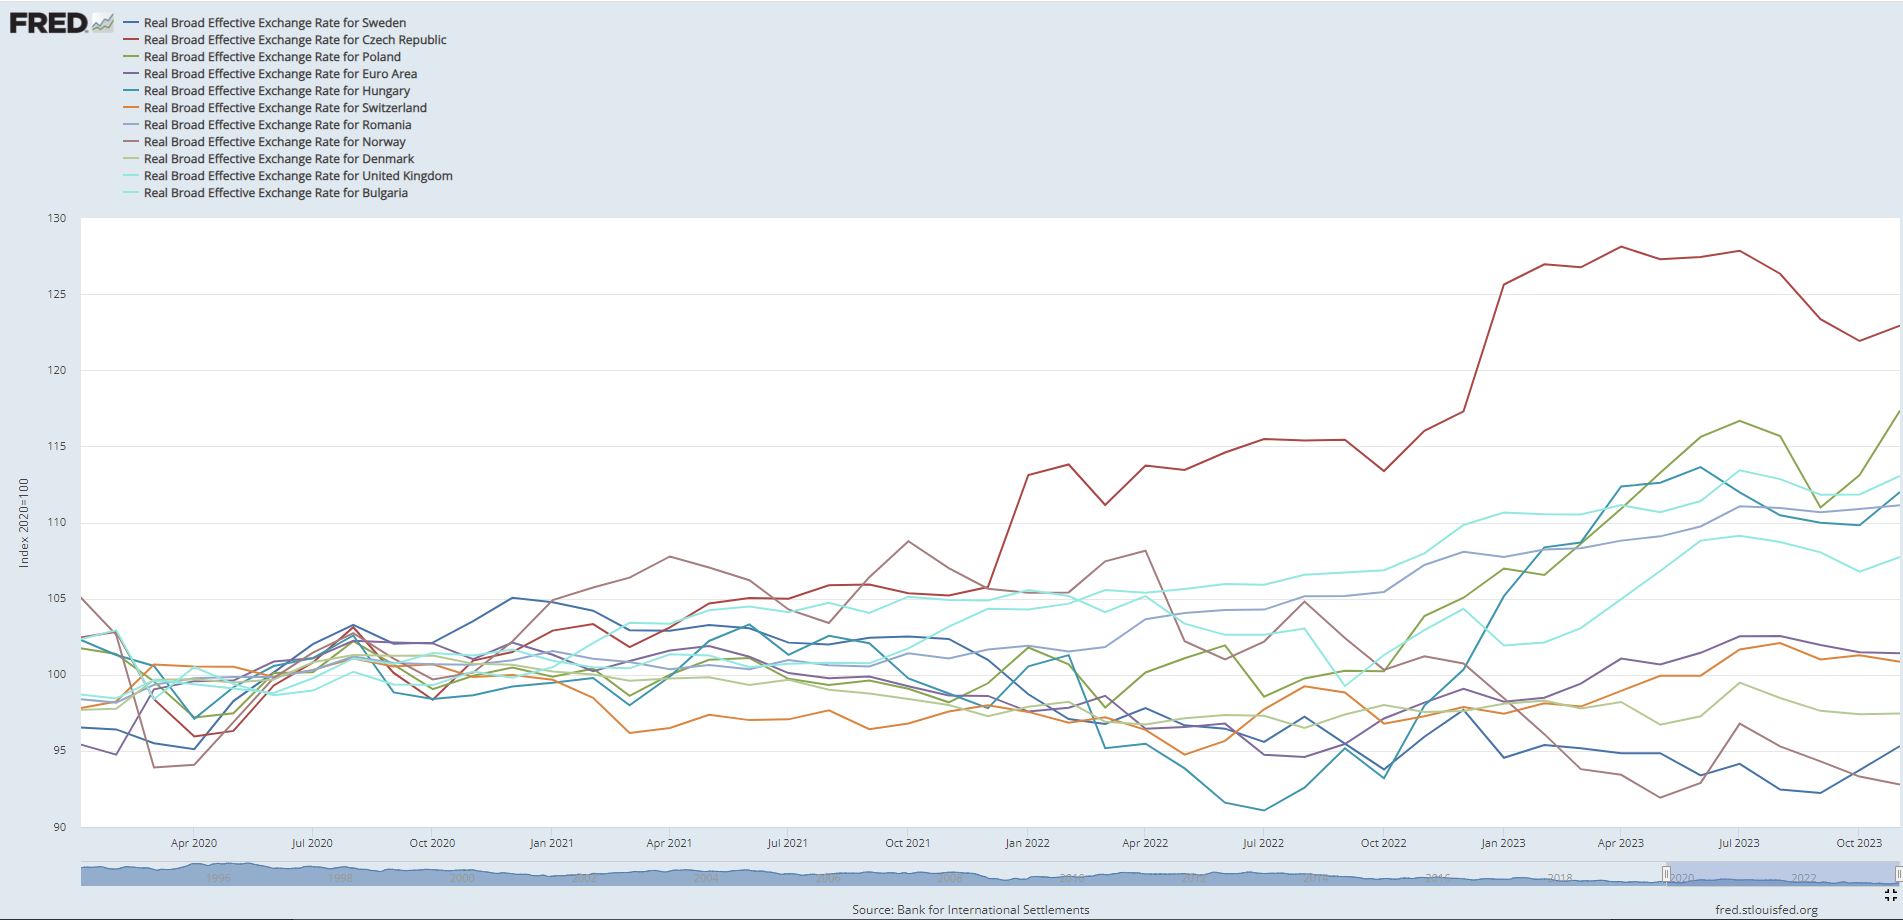
Task: Click the Index 2020=100 axis title
Action: [x=24, y=523]
